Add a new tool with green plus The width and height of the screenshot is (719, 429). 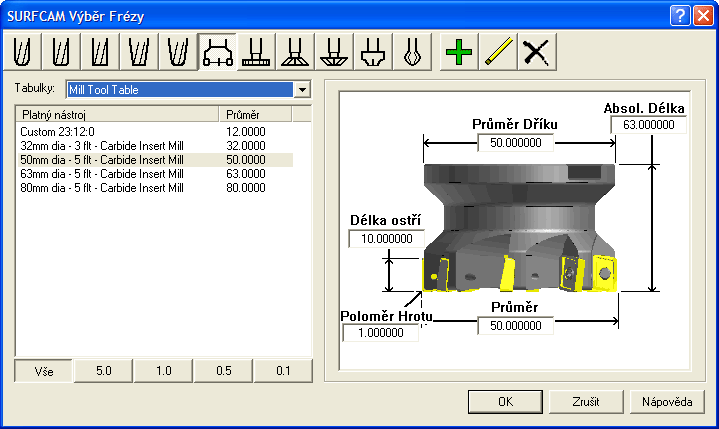(459, 52)
